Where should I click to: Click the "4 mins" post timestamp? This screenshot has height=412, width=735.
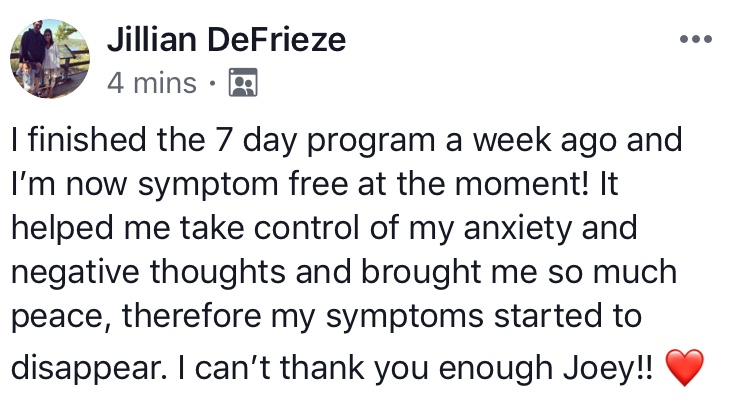click(x=151, y=83)
